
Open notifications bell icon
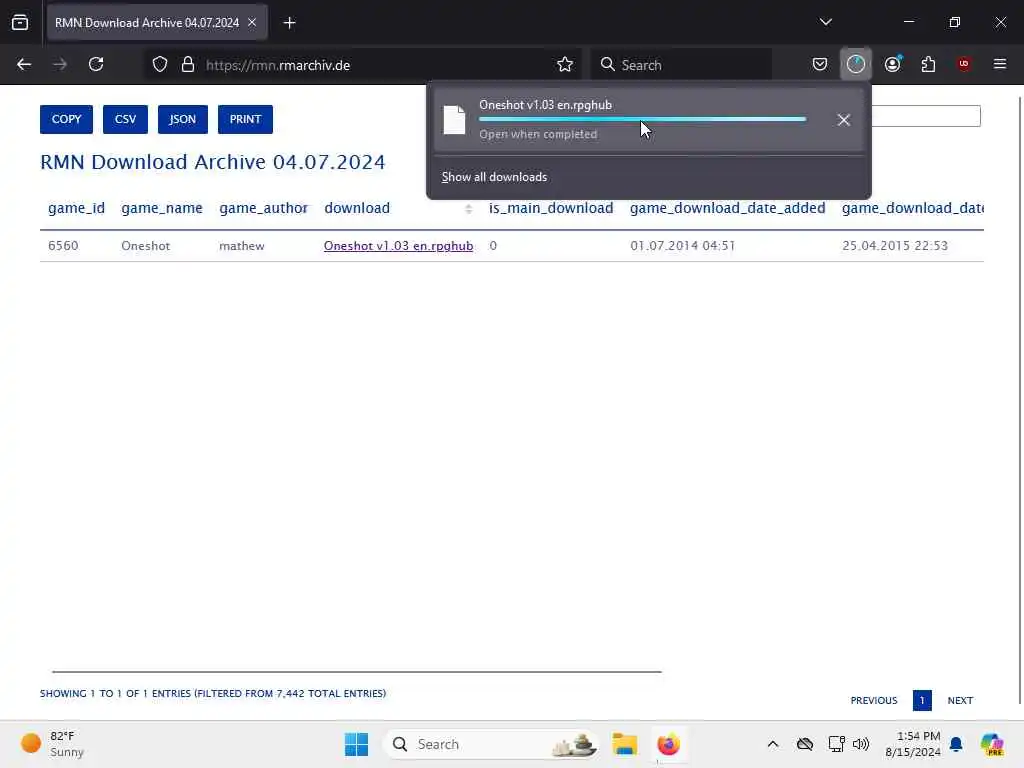tap(956, 744)
